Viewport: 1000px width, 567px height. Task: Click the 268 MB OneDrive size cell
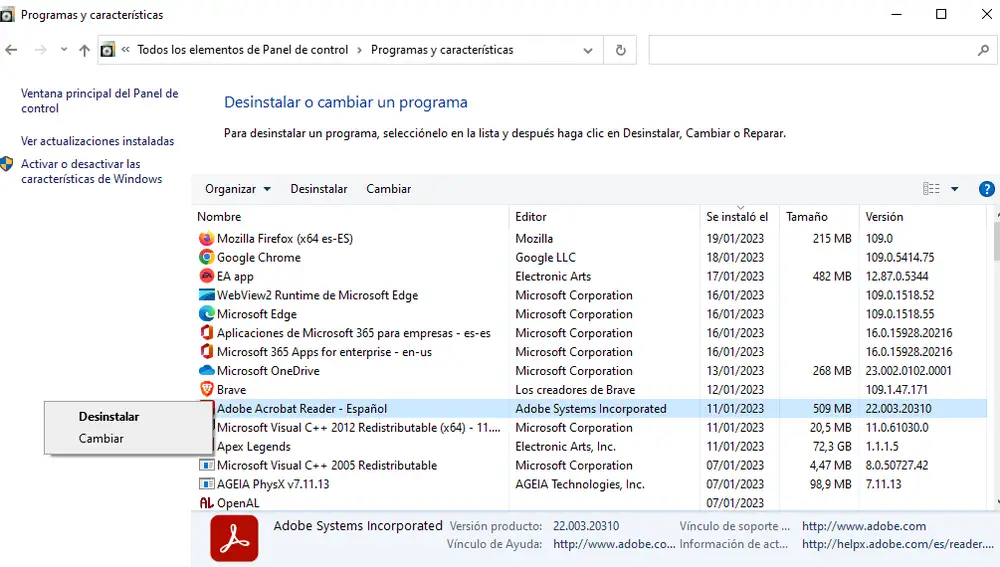[832, 371]
